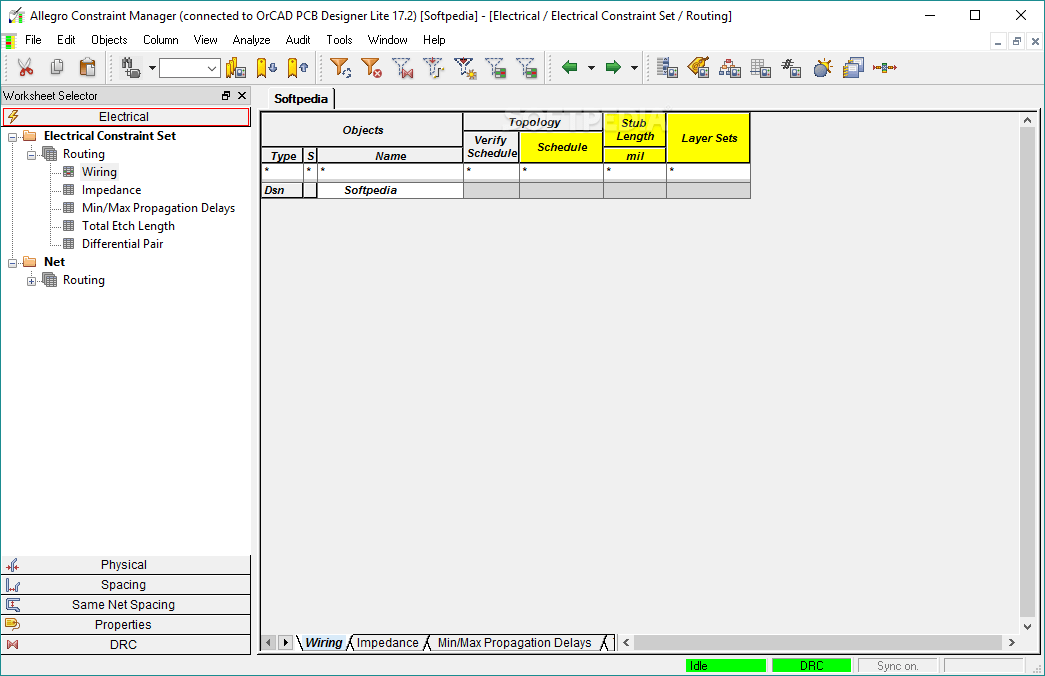Click the green back arrow icon

(x=568, y=67)
